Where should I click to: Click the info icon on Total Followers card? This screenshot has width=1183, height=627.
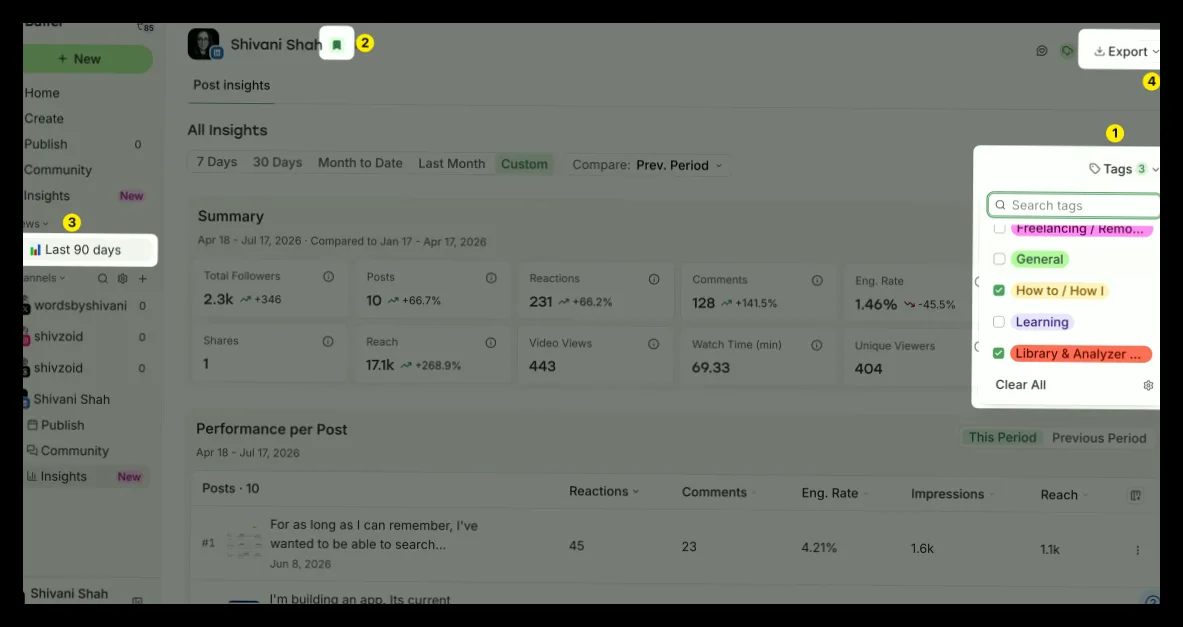coord(328,277)
